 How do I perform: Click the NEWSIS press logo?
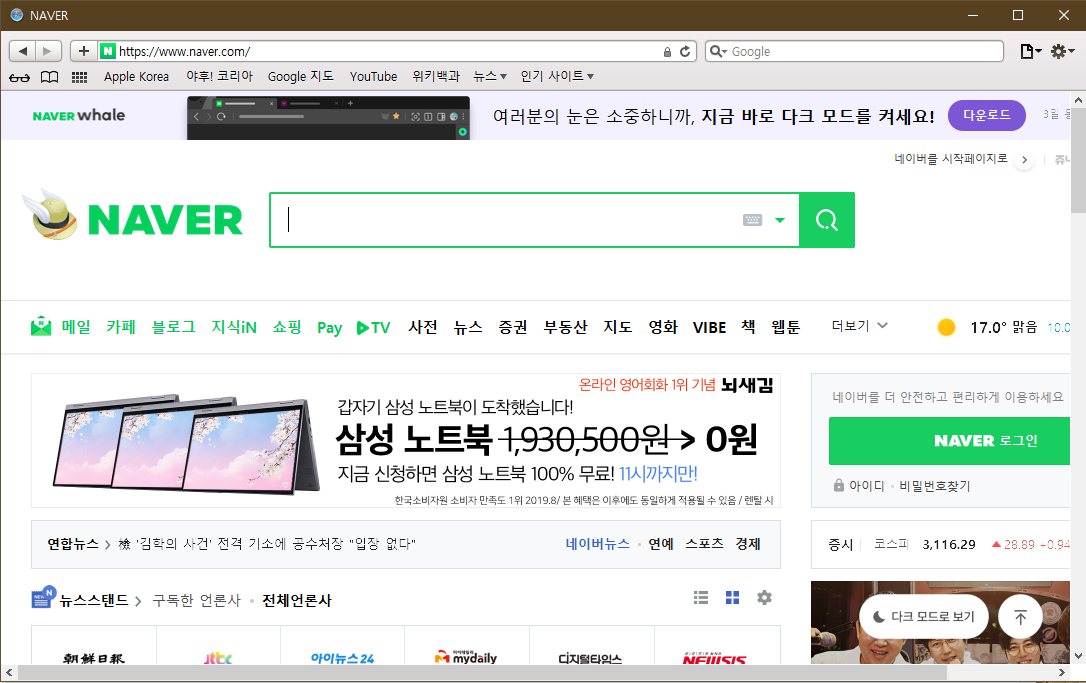click(x=715, y=659)
